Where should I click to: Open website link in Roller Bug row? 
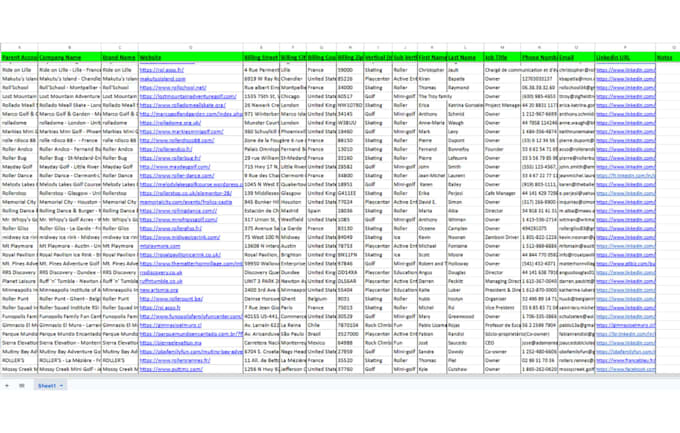170,158
